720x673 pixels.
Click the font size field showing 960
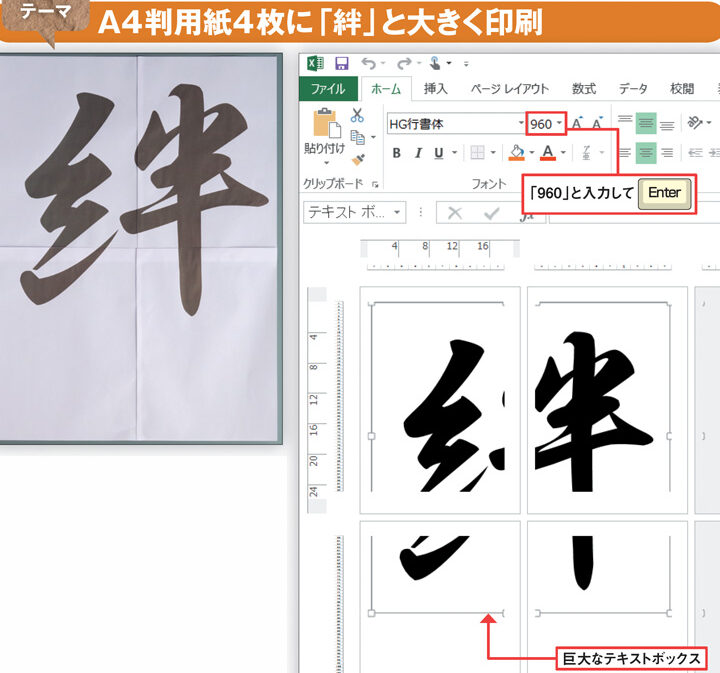[x=541, y=124]
